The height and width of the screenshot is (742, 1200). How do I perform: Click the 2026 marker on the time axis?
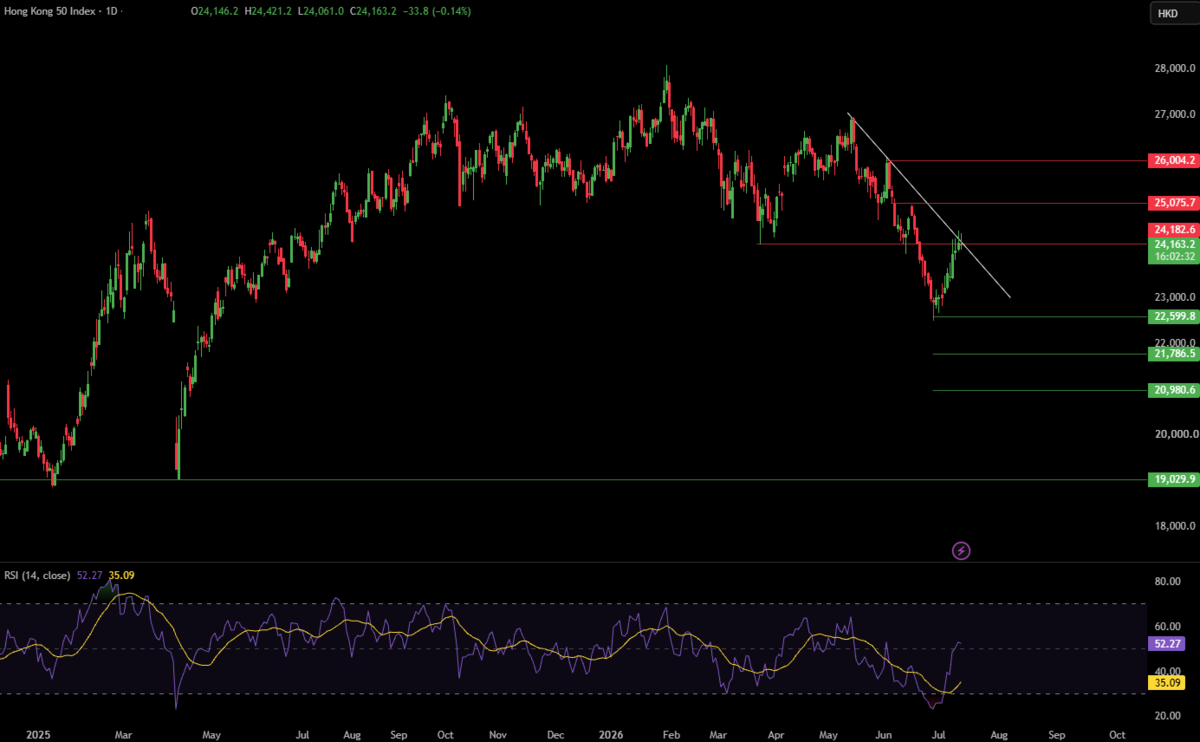(610, 732)
